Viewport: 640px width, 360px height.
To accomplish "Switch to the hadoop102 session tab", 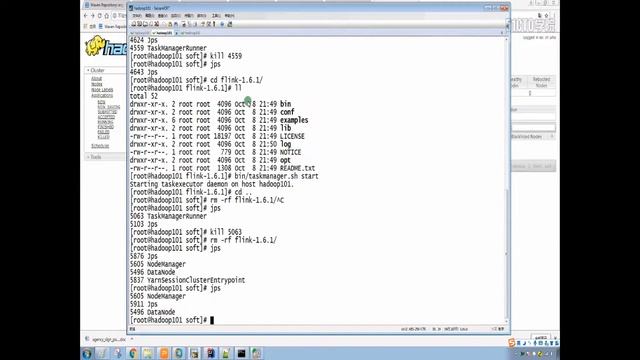I will coord(190,33).
